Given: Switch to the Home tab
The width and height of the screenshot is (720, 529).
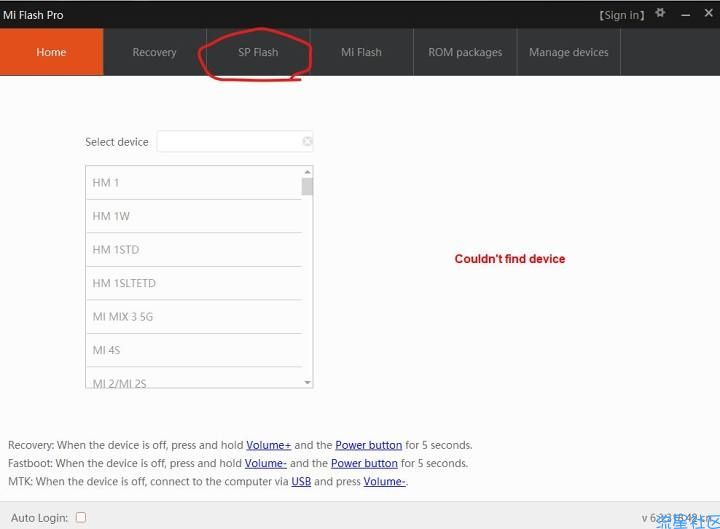Looking at the screenshot, I should coord(51,52).
